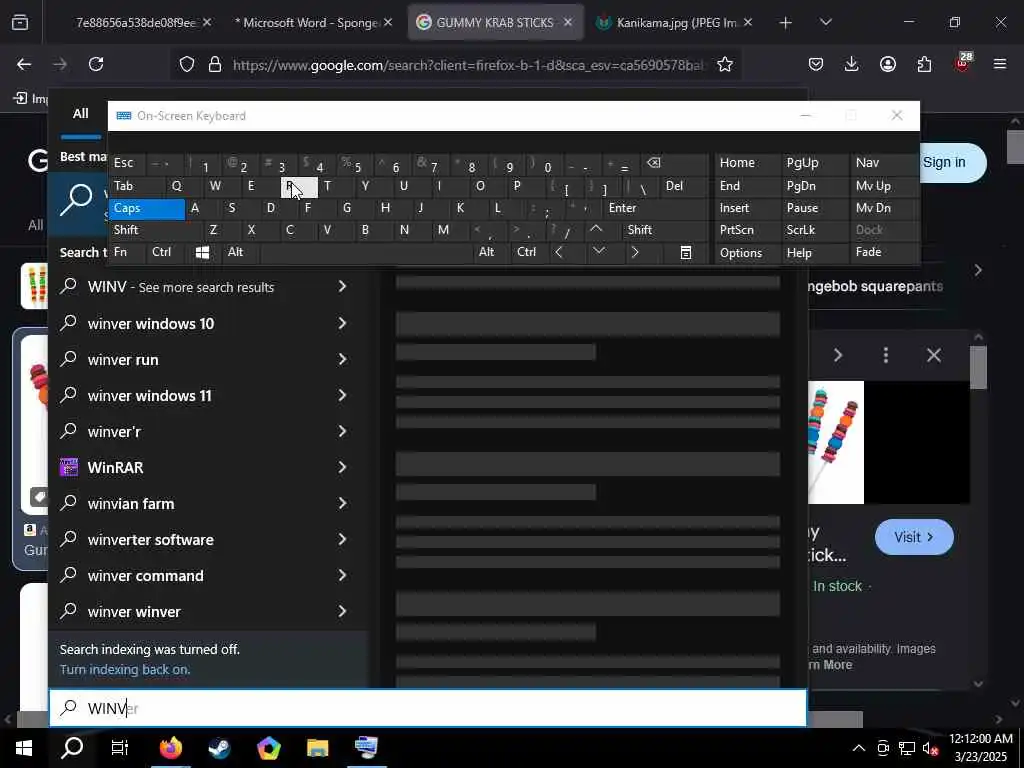Click on-screen keyboard menu key
This screenshot has width=1024, height=768.
click(x=686, y=253)
